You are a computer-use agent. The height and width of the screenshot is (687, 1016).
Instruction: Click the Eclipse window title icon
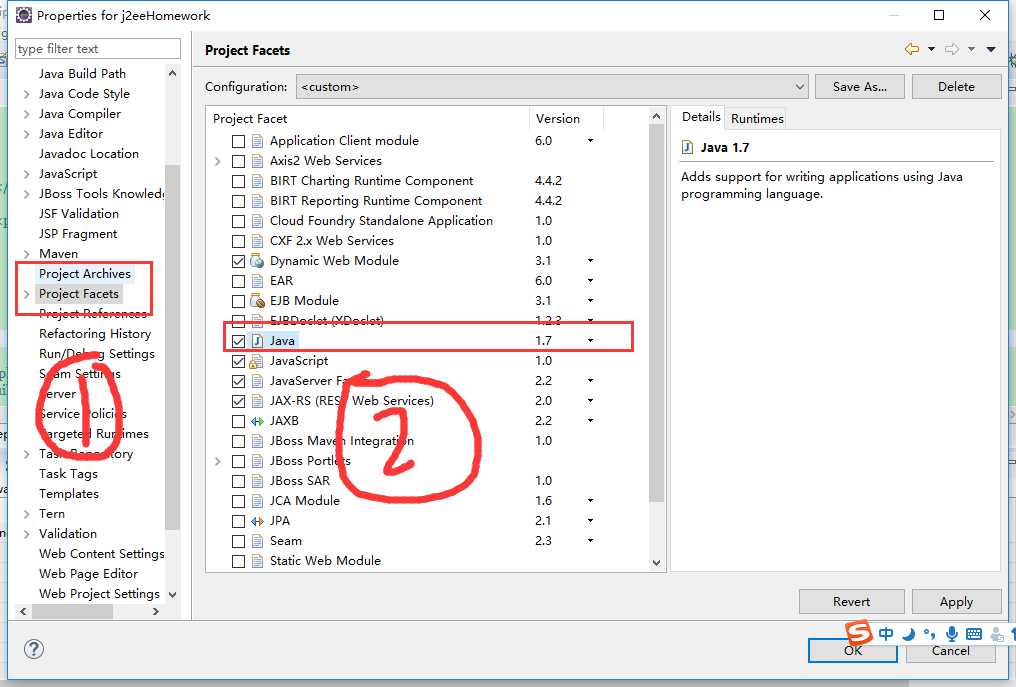[24, 15]
